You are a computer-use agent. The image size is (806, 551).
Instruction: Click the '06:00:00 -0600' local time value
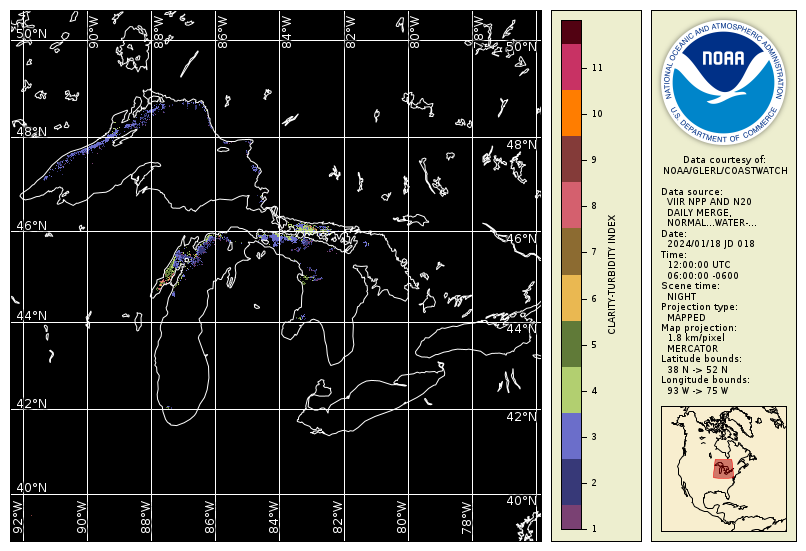(x=703, y=276)
